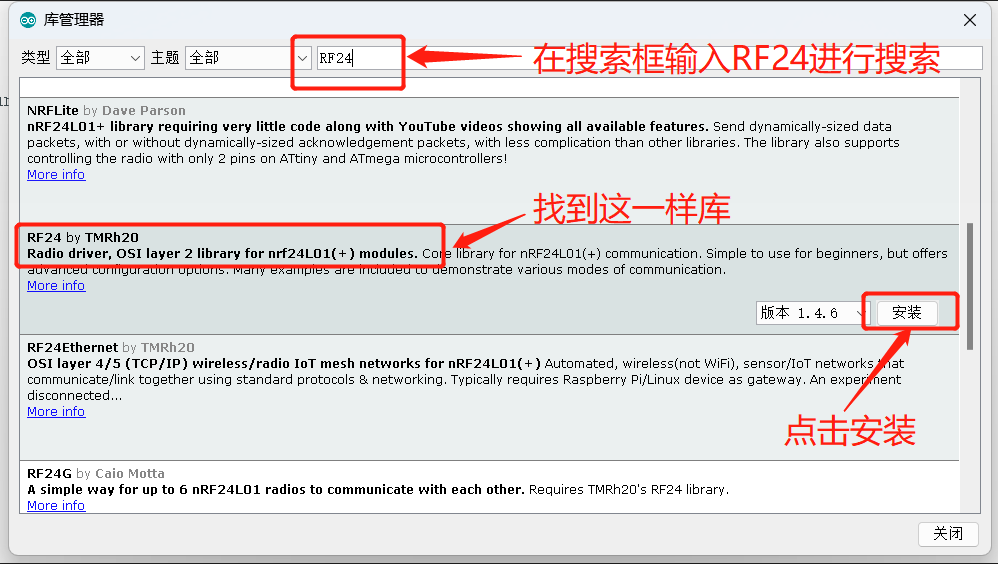The image size is (998, 564).
Task: Open More info link under RF24G
Action: (56, 505)
